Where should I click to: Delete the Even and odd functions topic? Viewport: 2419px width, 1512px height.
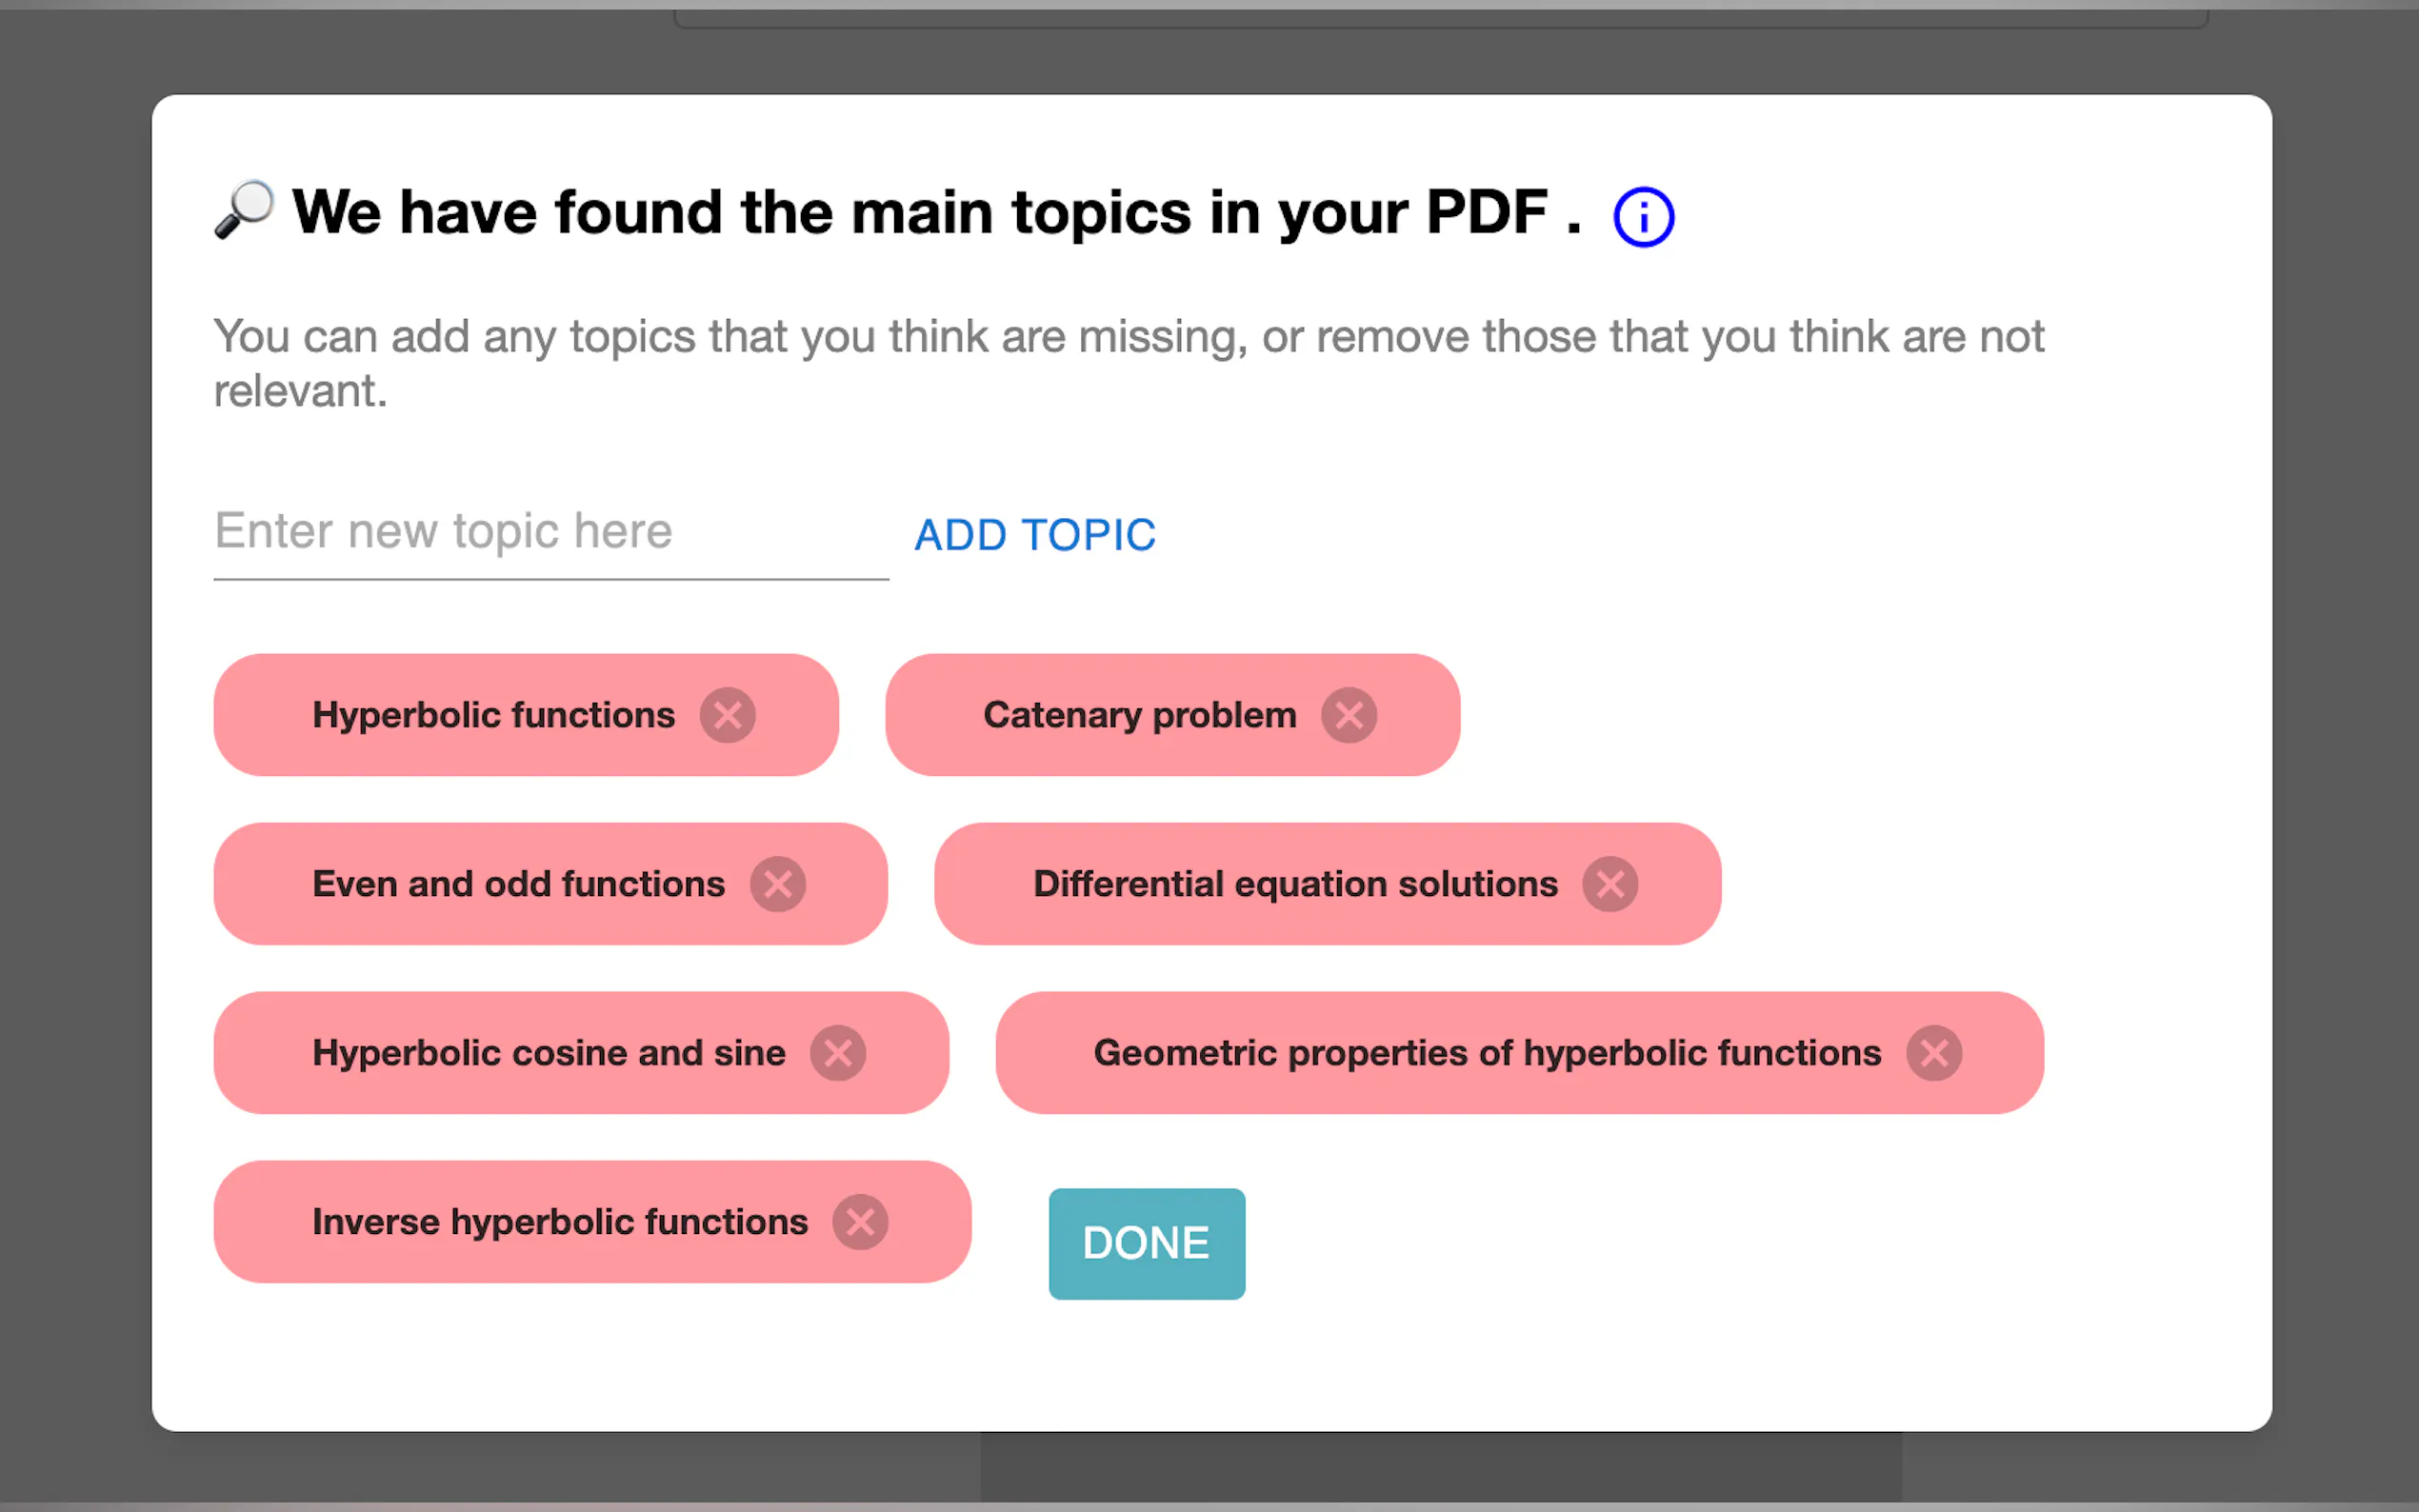pyautogui.click(x=778, y=884)
